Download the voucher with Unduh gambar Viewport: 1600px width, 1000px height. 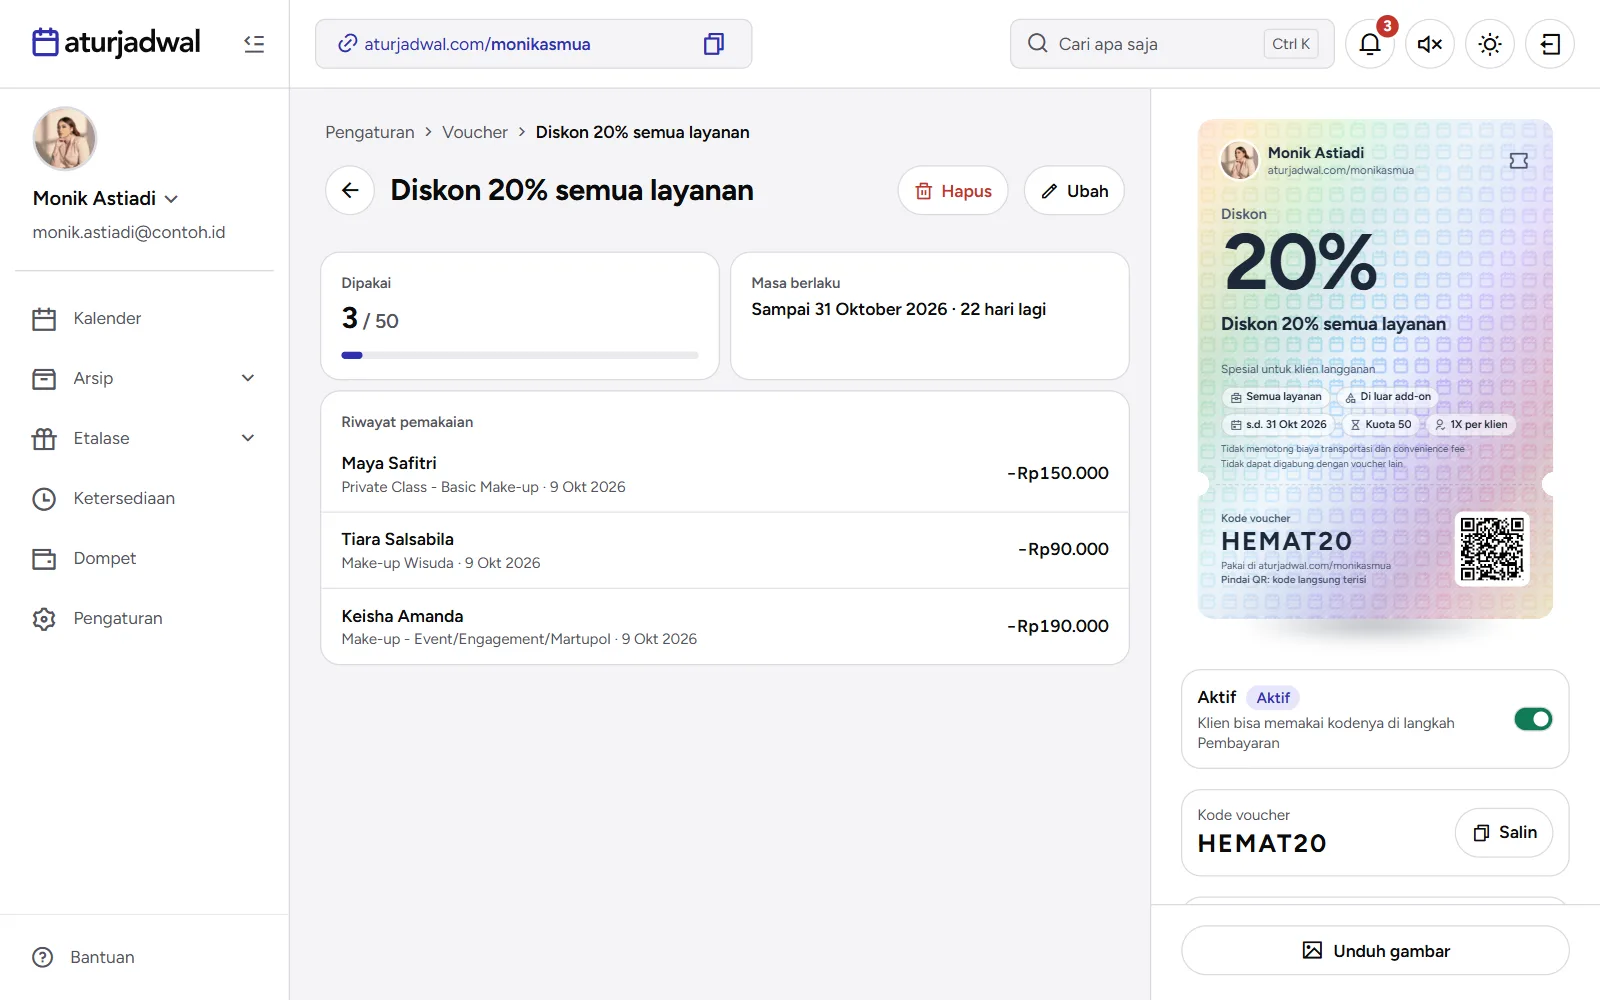click(x=1375, y=950)
